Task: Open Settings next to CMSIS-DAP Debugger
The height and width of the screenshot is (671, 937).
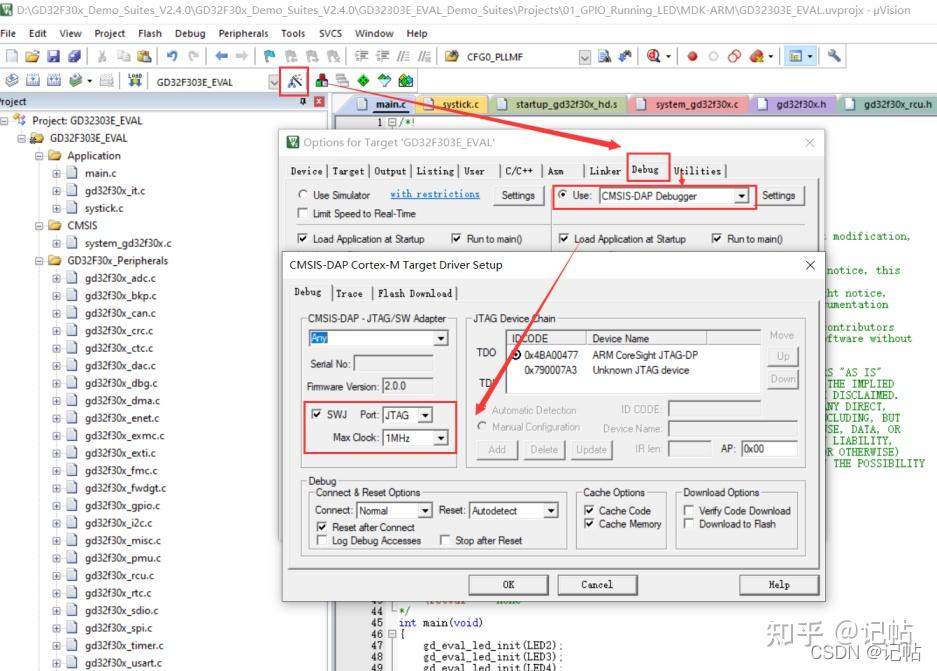Action: 779,195
